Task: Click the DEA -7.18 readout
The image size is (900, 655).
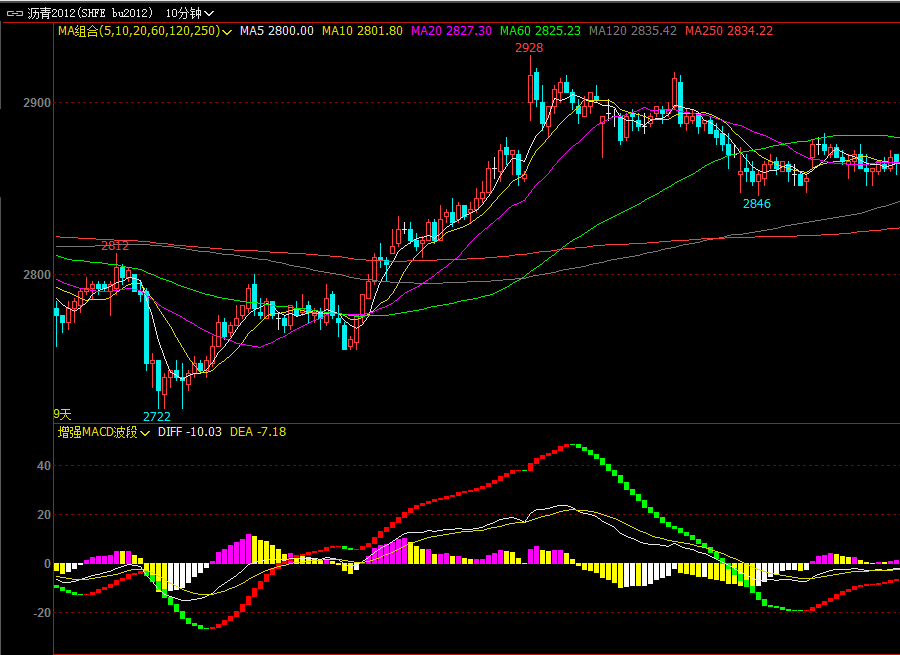Action: pos(258,432)
